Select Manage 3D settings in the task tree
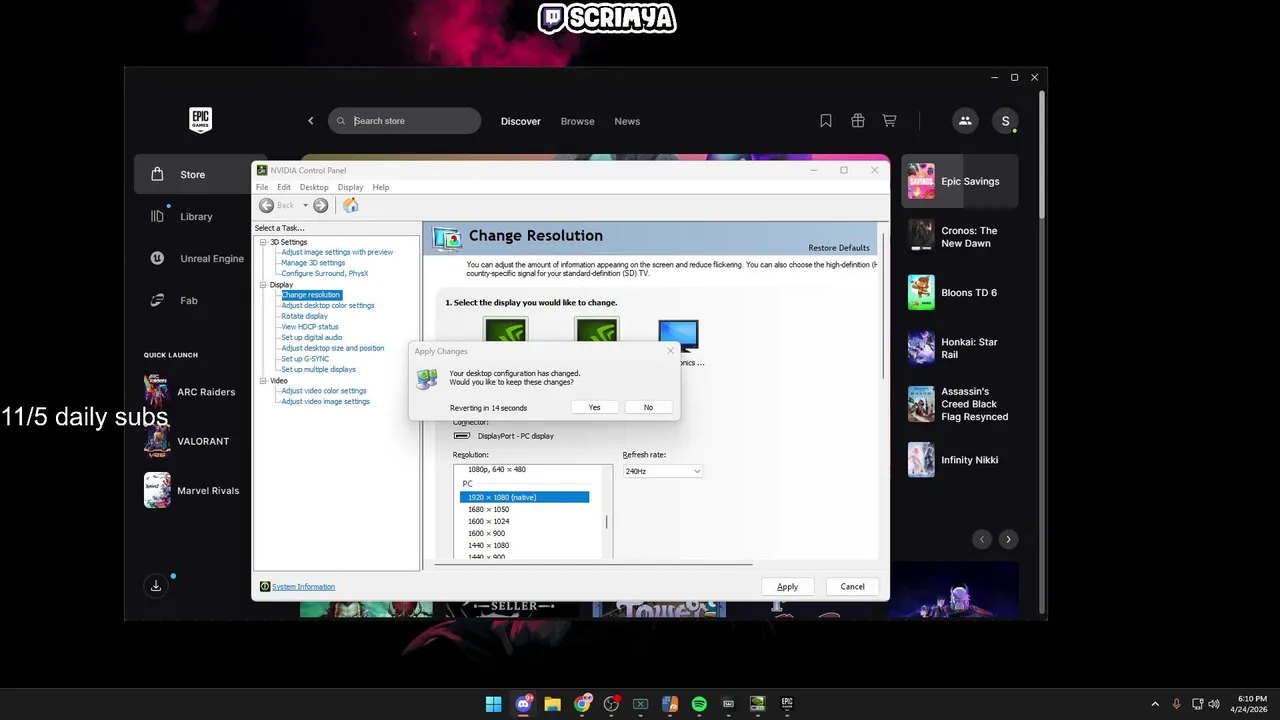Image resolution: width=1280 pixels, height=720 pixels. (x=313, y=263)
